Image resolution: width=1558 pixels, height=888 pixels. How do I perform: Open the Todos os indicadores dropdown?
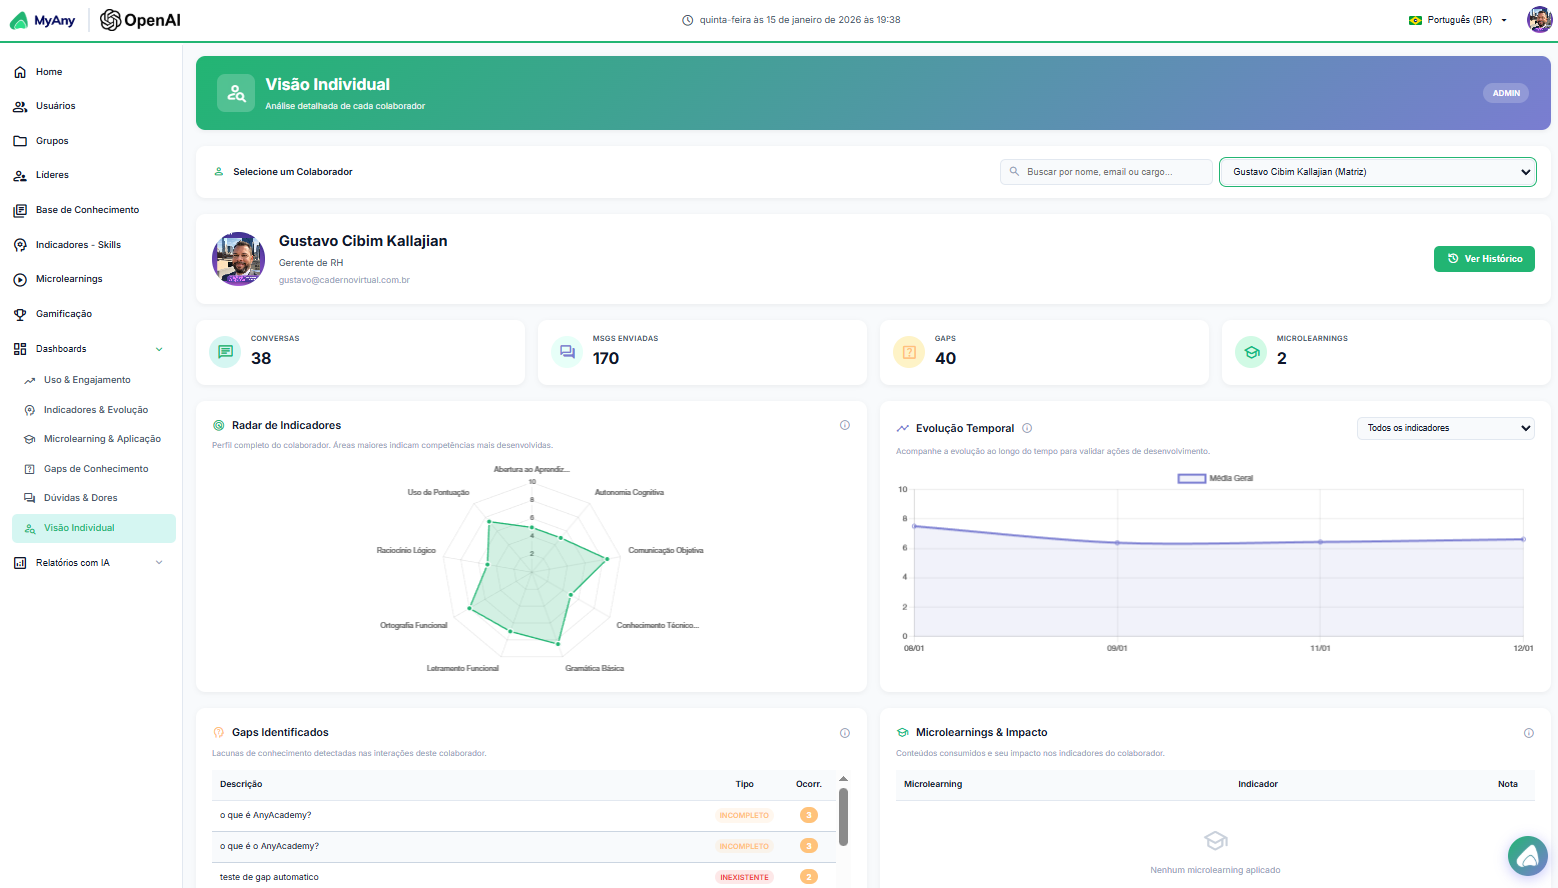(1445, 428)
